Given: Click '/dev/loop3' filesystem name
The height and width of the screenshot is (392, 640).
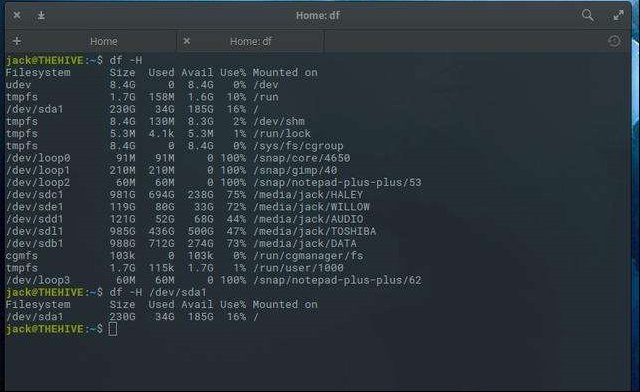Looking at the screenshot, I should (x=38, y=281).
